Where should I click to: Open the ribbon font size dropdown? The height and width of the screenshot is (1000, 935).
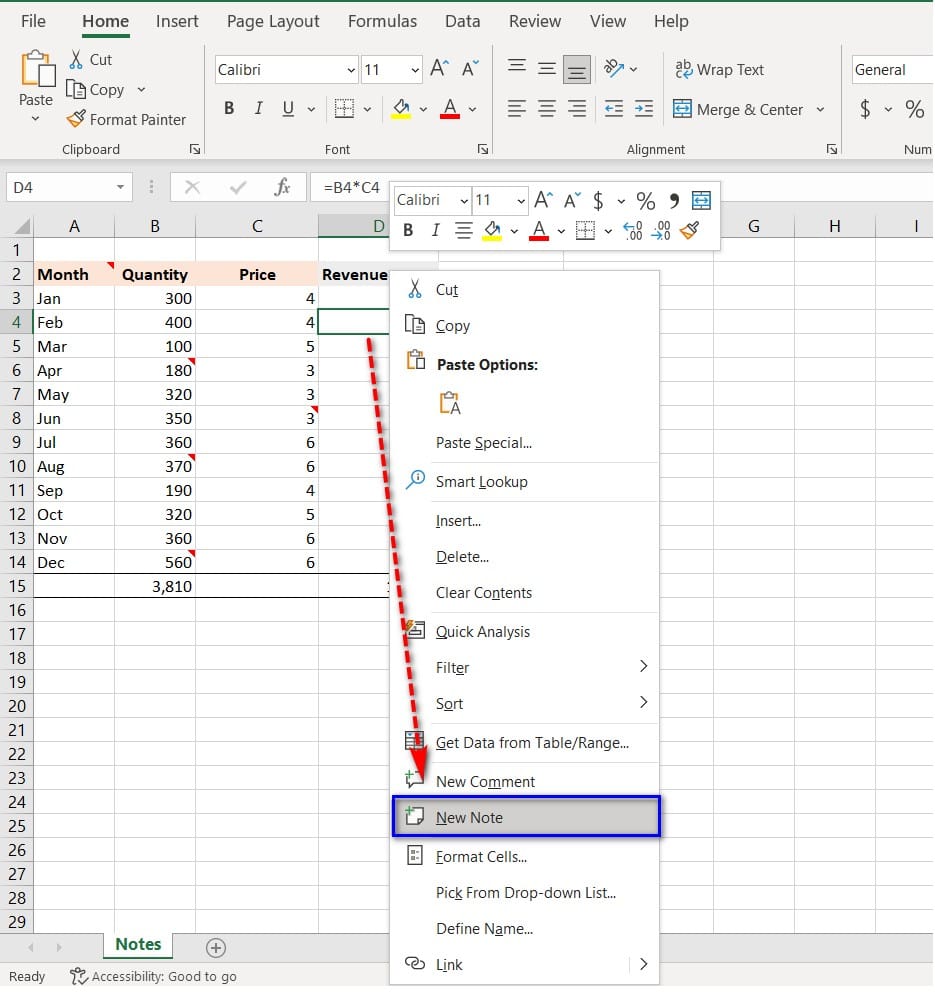tap(415, 70)
